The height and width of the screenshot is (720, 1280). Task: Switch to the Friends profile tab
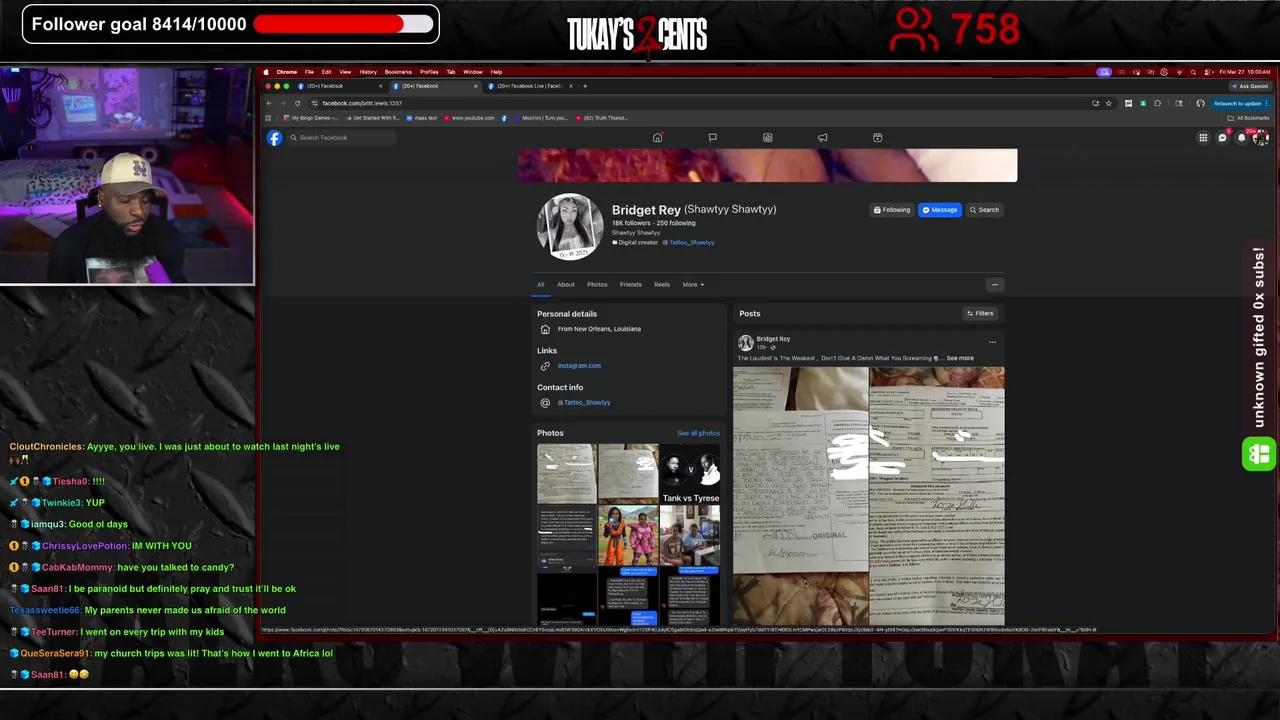pyautogui.click(x=630, y=285)
